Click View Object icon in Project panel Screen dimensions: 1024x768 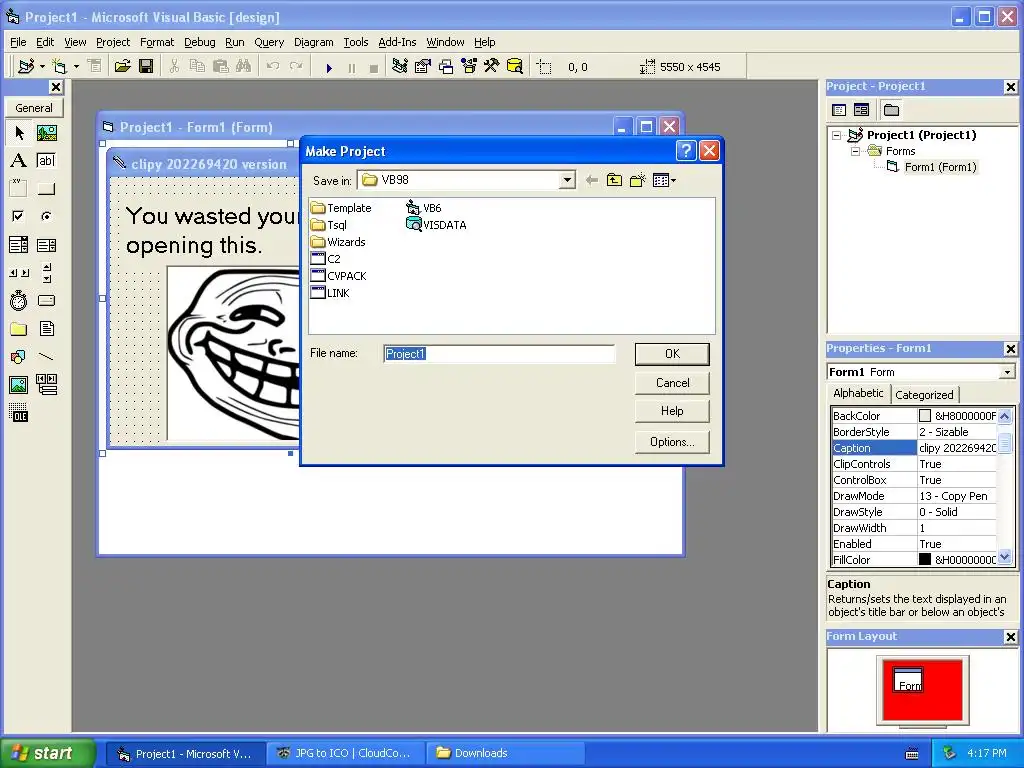861,110
